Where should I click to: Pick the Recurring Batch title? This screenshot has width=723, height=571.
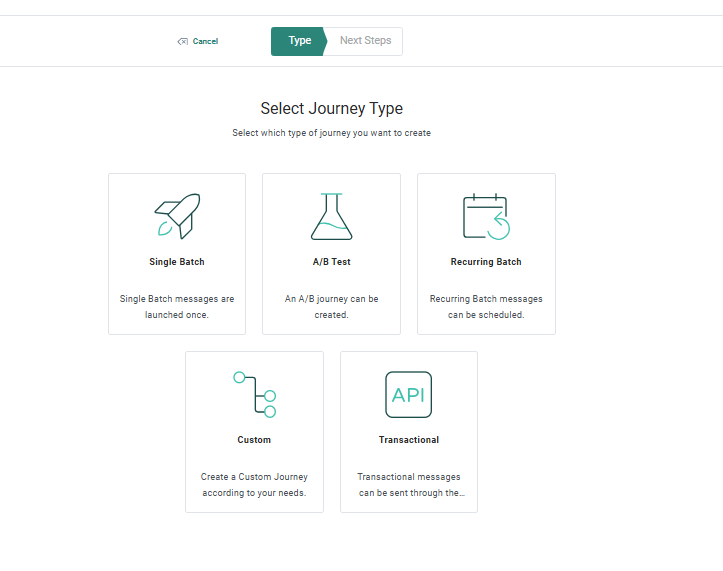pos(486,262)
